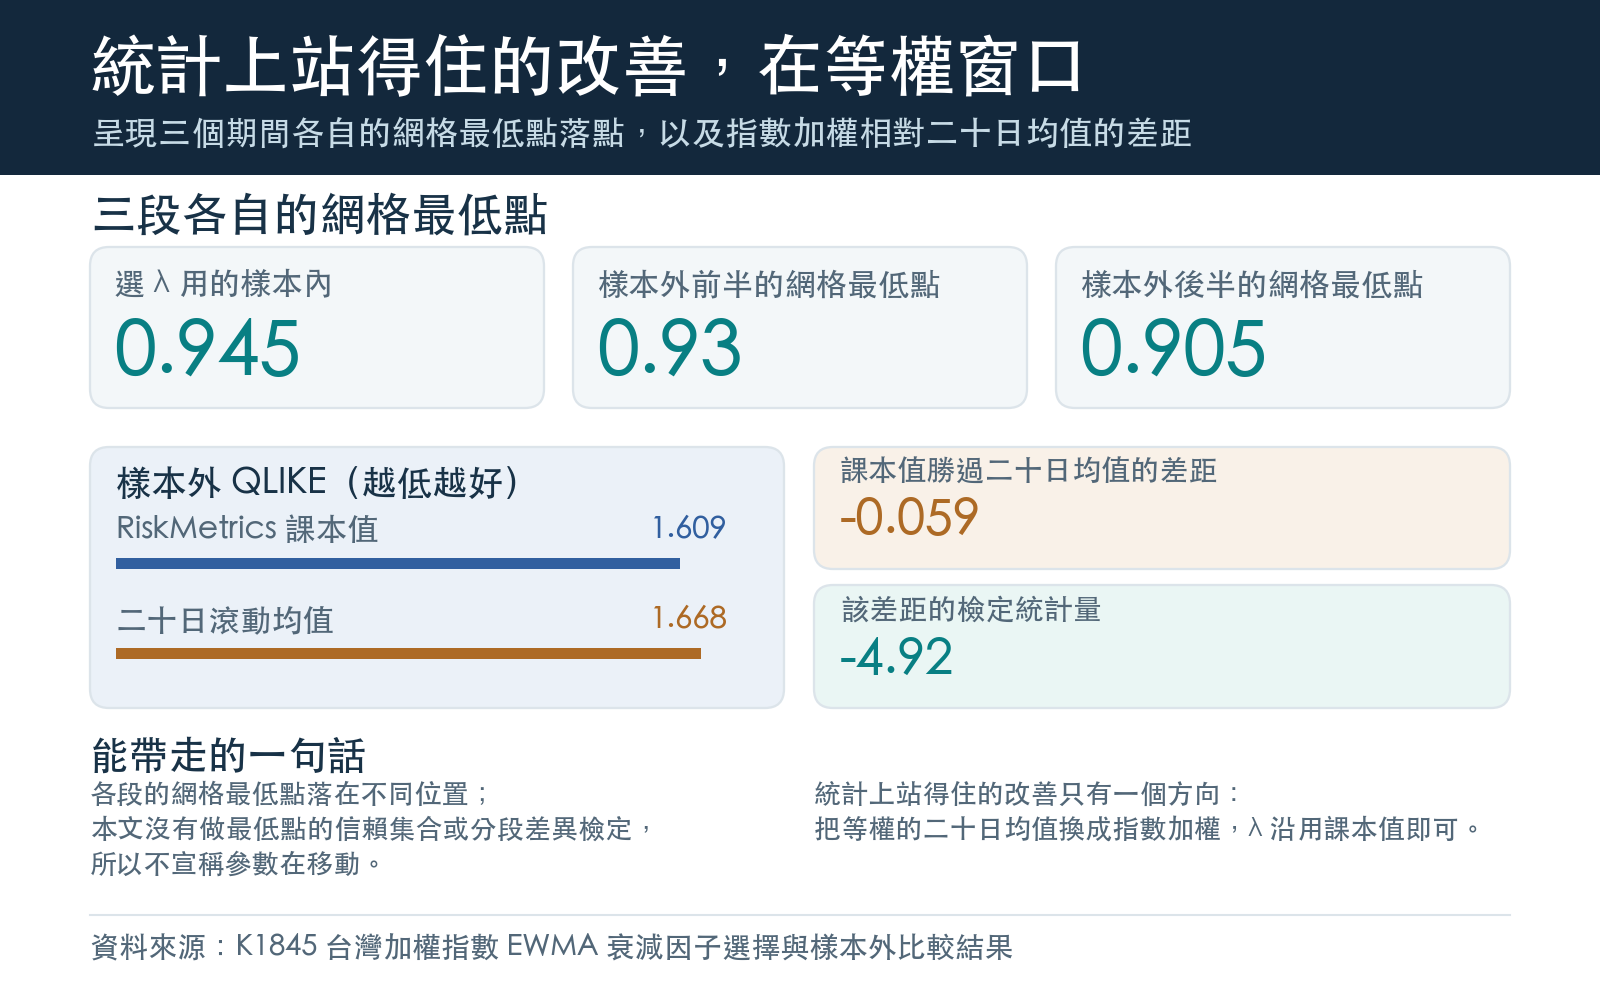Click the line 本文沒有做最低點的信賴集合或分段差異檢定，
The height and width of the screenshot is (1000, 1600).
(372, 829)
